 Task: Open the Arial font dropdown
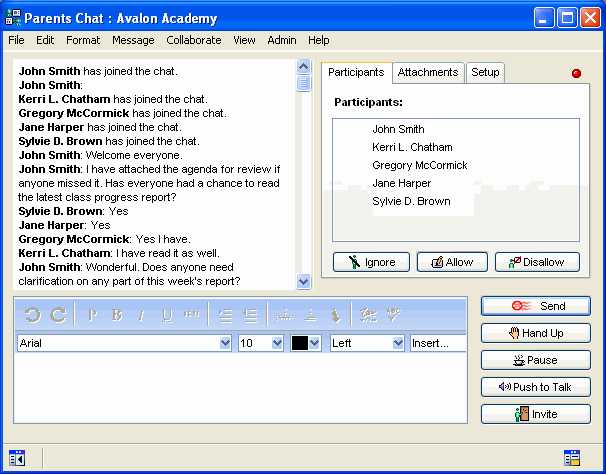224,343
